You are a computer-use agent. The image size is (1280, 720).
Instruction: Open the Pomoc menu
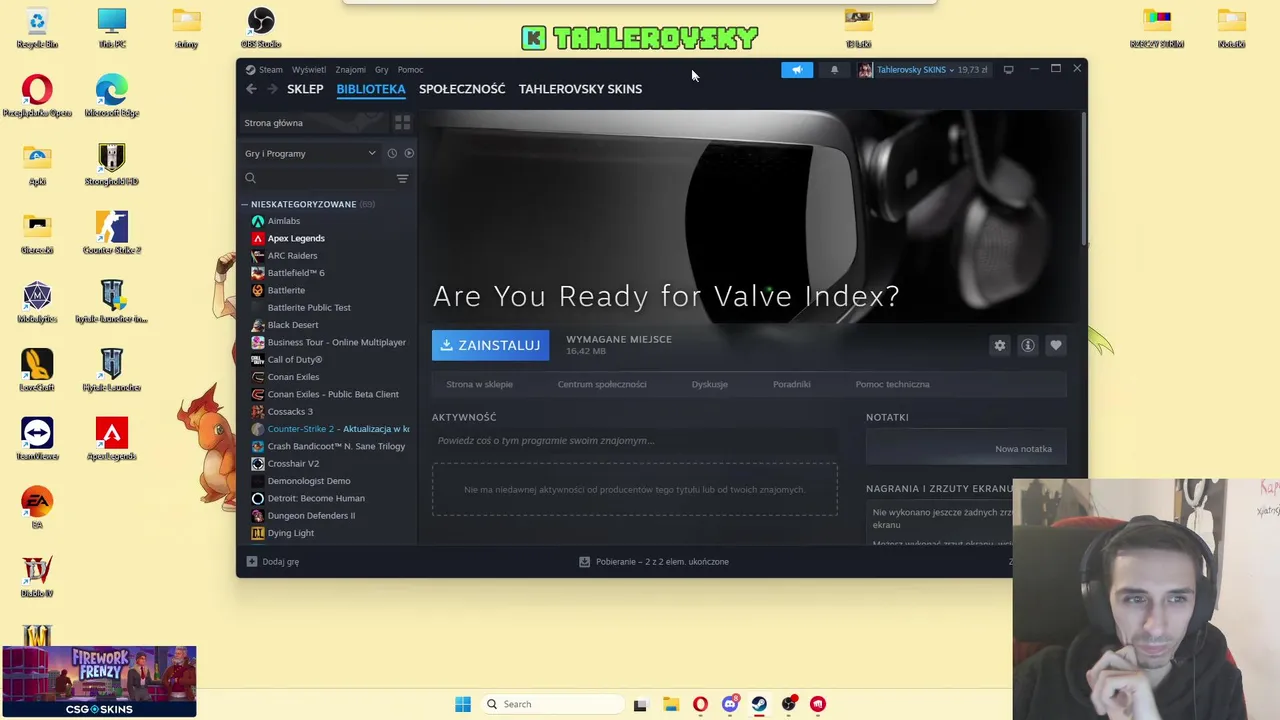click(x=410, y=70)
